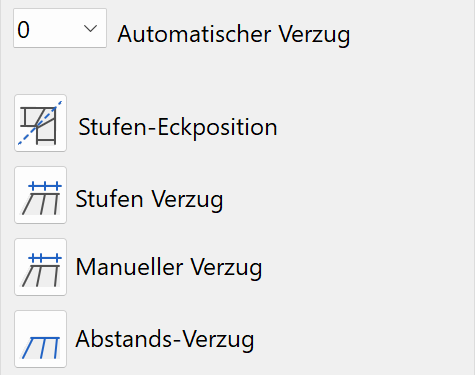475x375 pixels.
Task: Launch the distance-based Verzug tool
Action: click(x=40, y=339)
